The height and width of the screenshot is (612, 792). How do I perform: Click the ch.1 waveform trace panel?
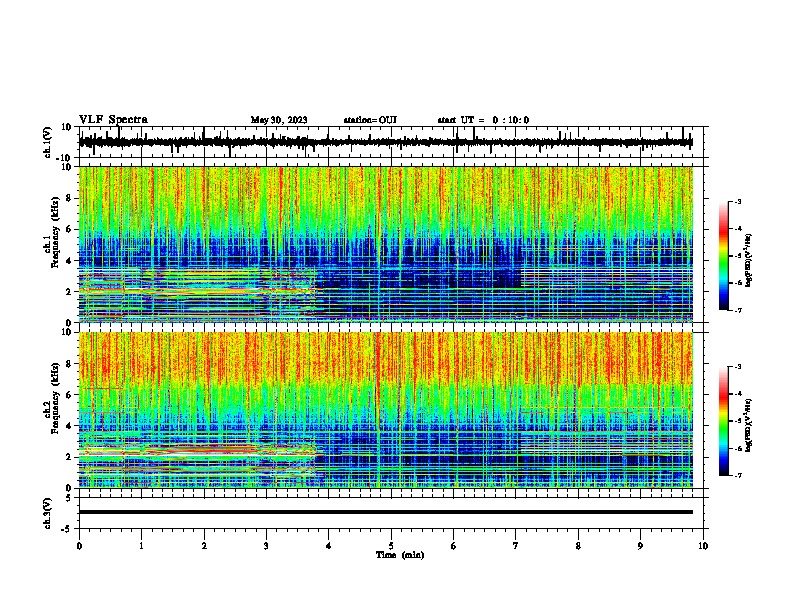[393, 142]
